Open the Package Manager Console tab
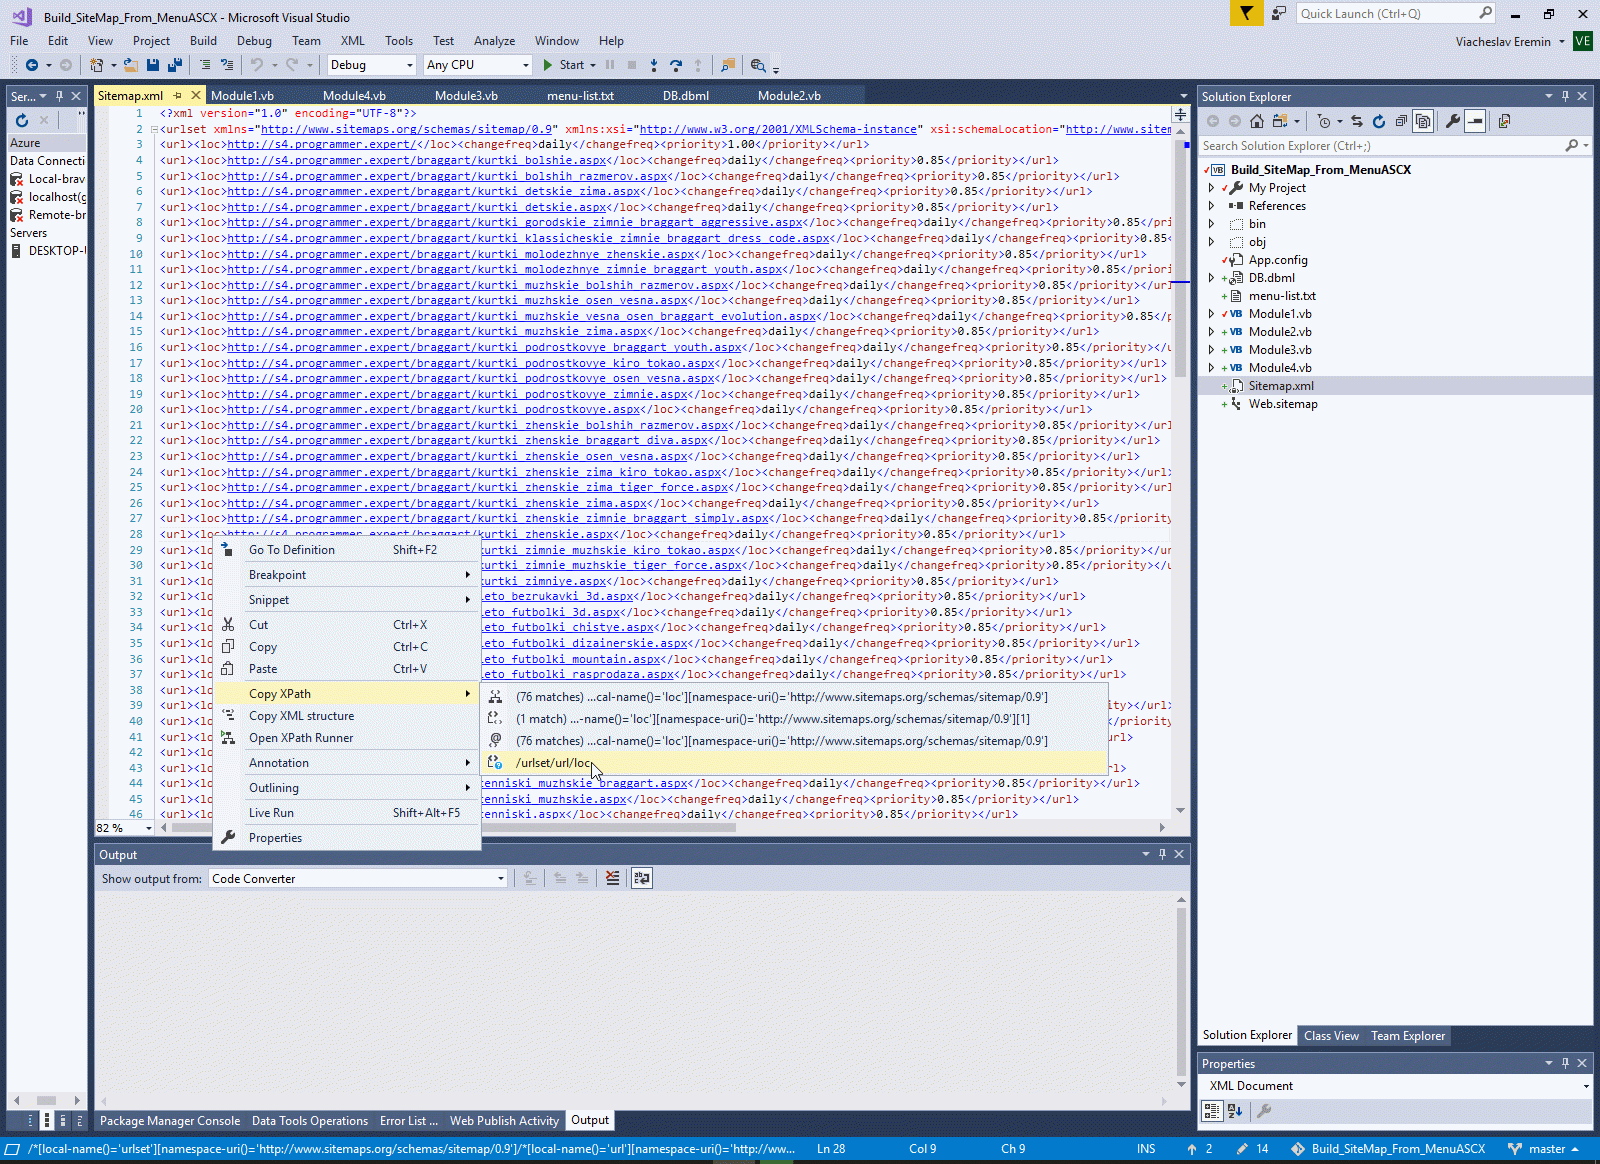The image size is (1600, 1164). coord(170,1121)
